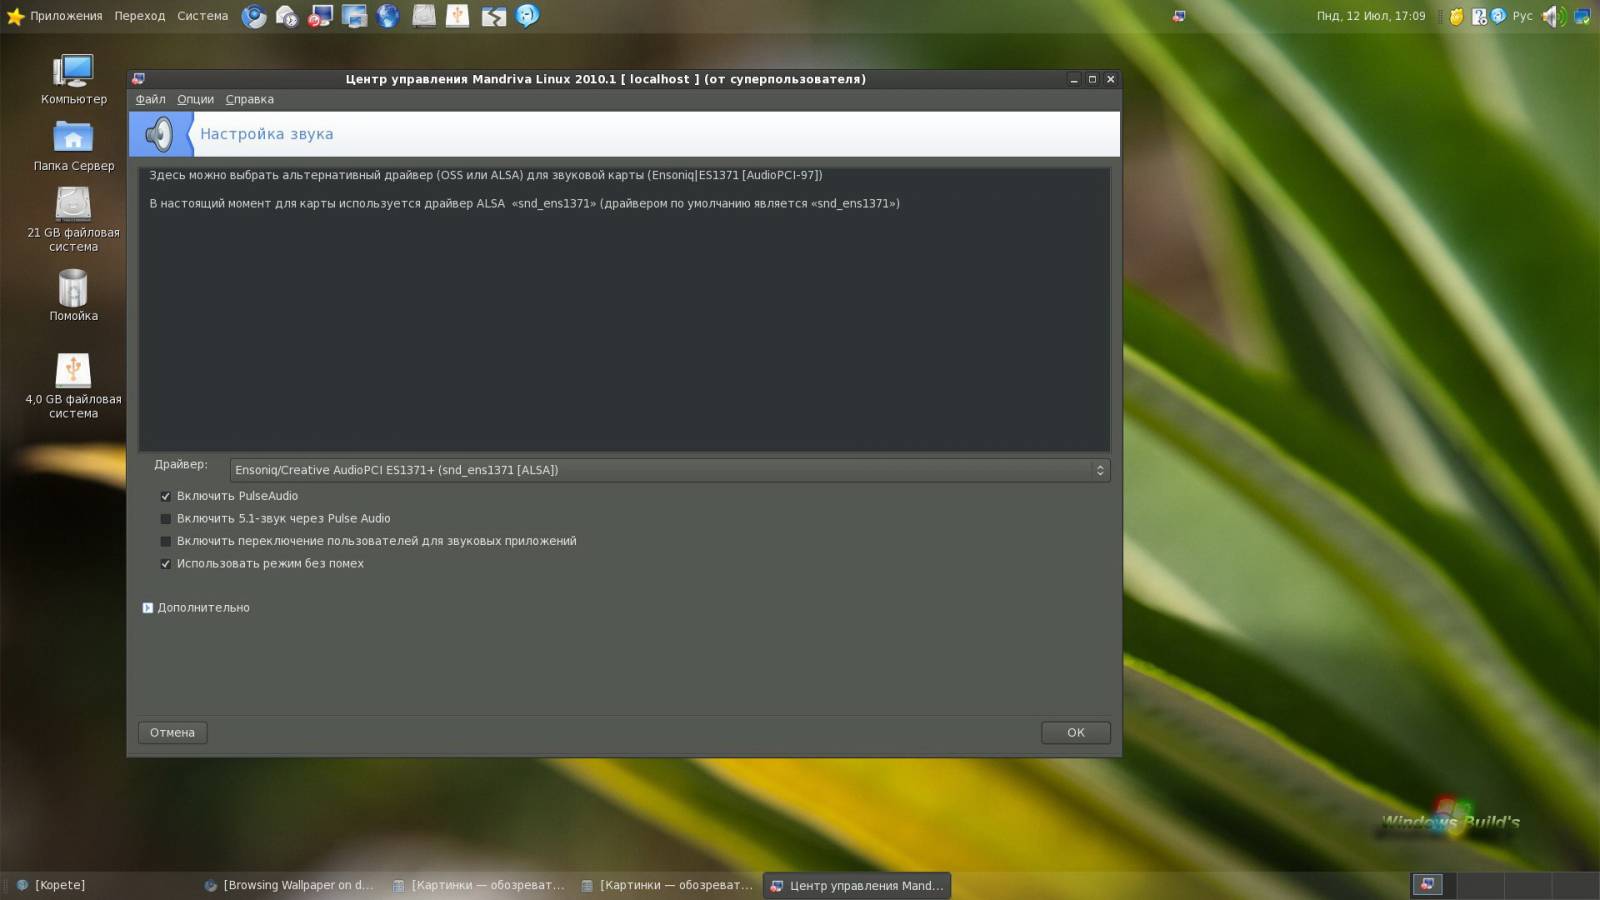Open the Компьютер desktop icon
This screenshot has height=900, width=1600.
pos(73,79)
